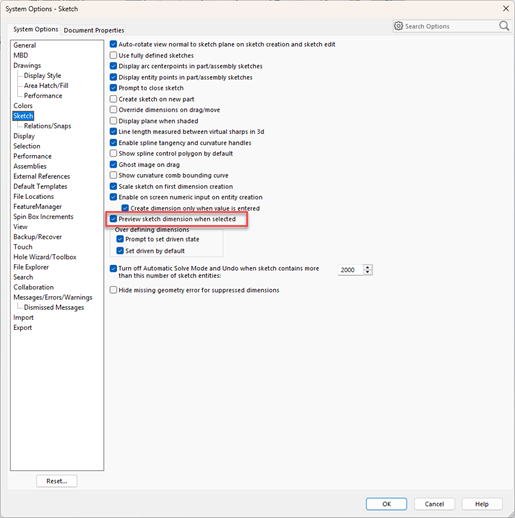Open View category
515x518 pixels.
tap(20, 227)
